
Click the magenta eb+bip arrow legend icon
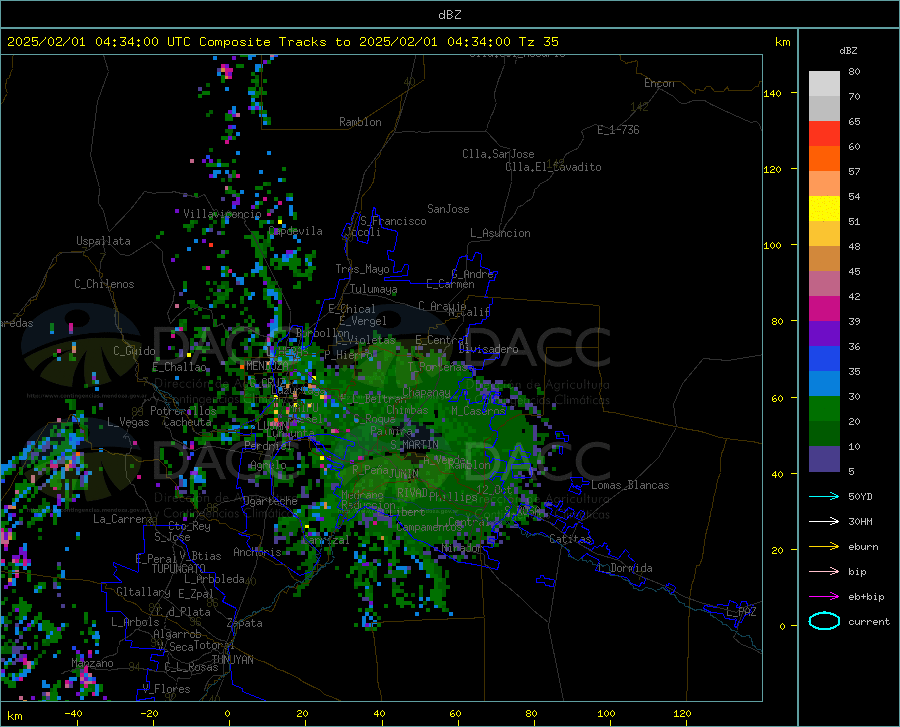[x=824, y=597]
